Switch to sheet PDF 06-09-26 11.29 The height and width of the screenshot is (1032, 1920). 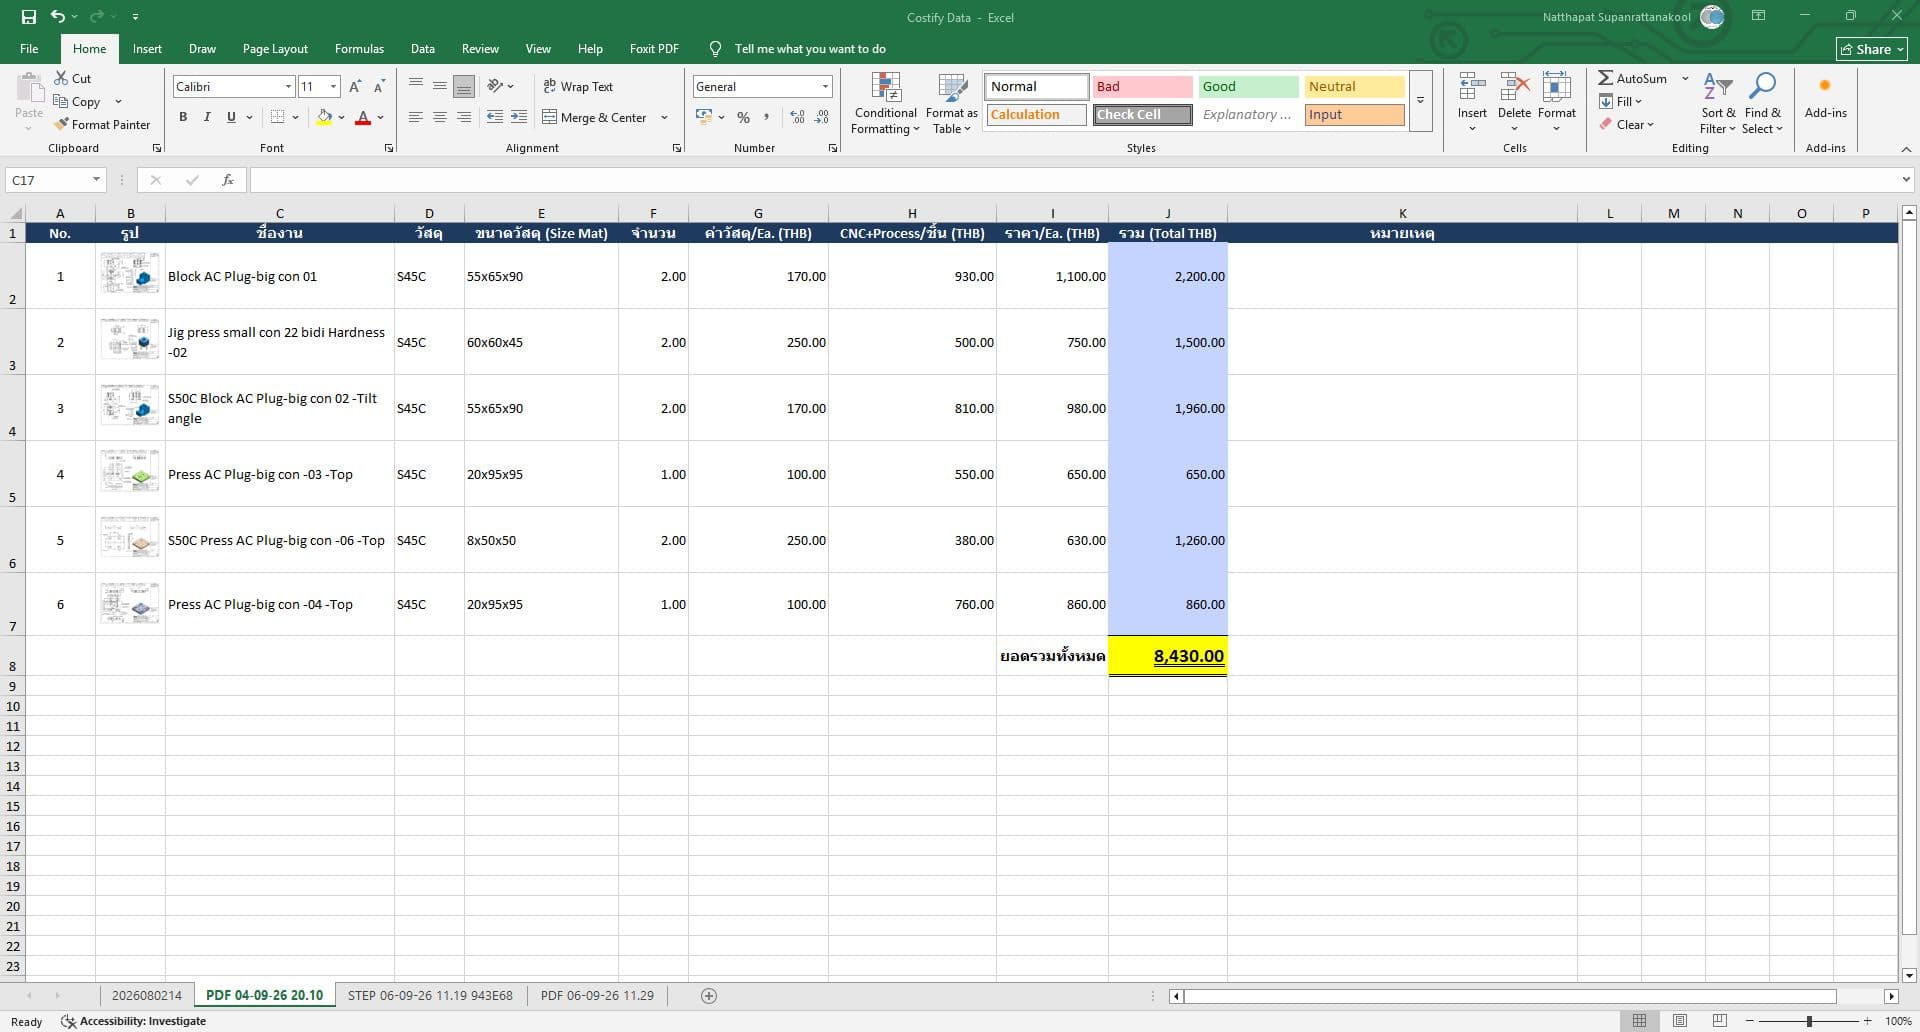(597, 995)
